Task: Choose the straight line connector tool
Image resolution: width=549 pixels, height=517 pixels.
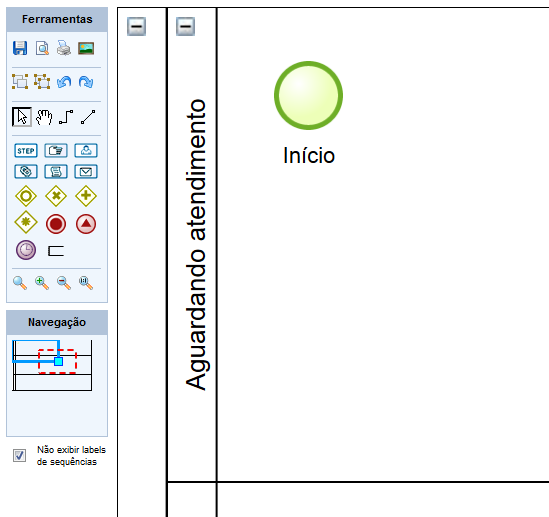Action: tap(88, 117)
